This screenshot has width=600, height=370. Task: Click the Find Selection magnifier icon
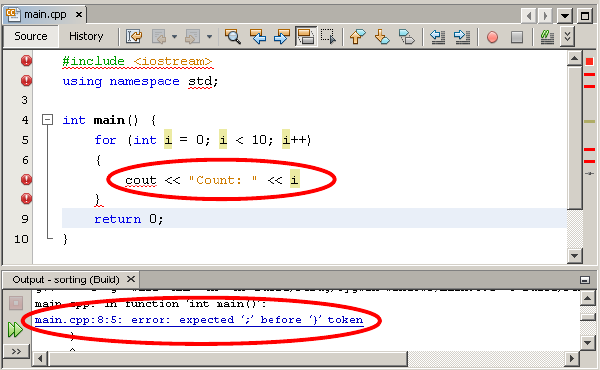232,37
